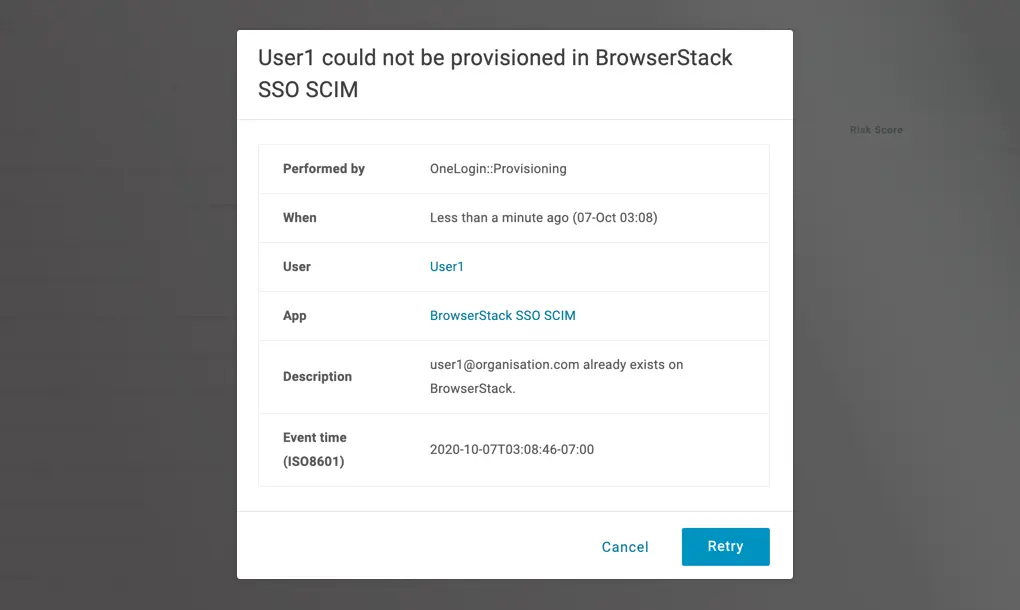Click the "(ISO8601)" label text
This screenshot has height=610, width=1020.
click(x=314, y=462)
